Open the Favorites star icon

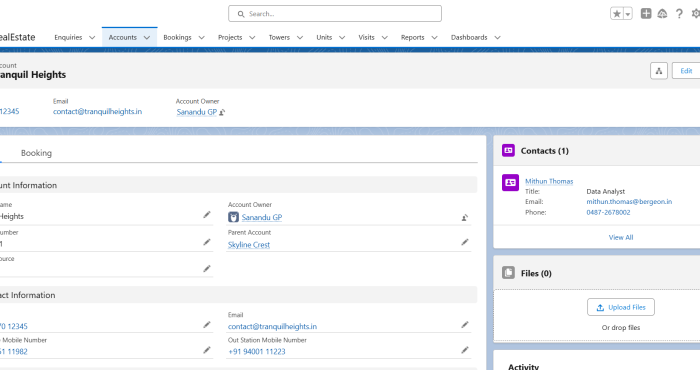(x=617, y=14)
